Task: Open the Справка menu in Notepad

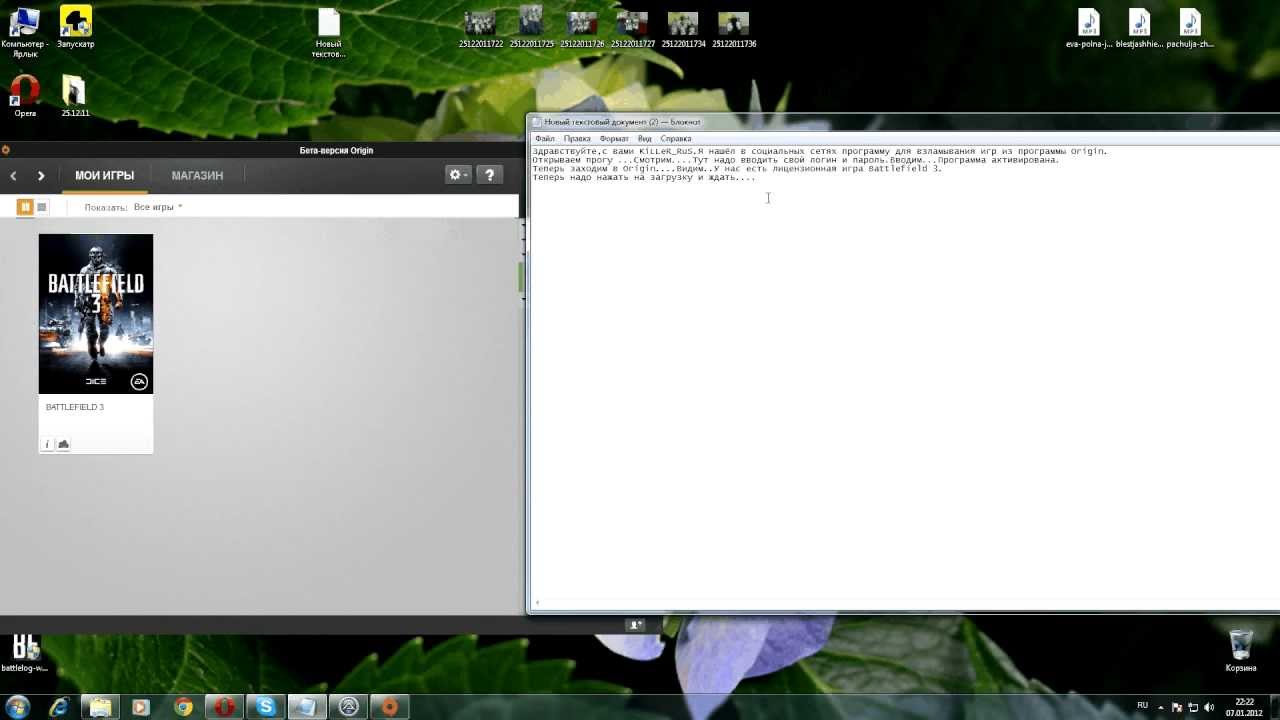Action: (676, 139)
